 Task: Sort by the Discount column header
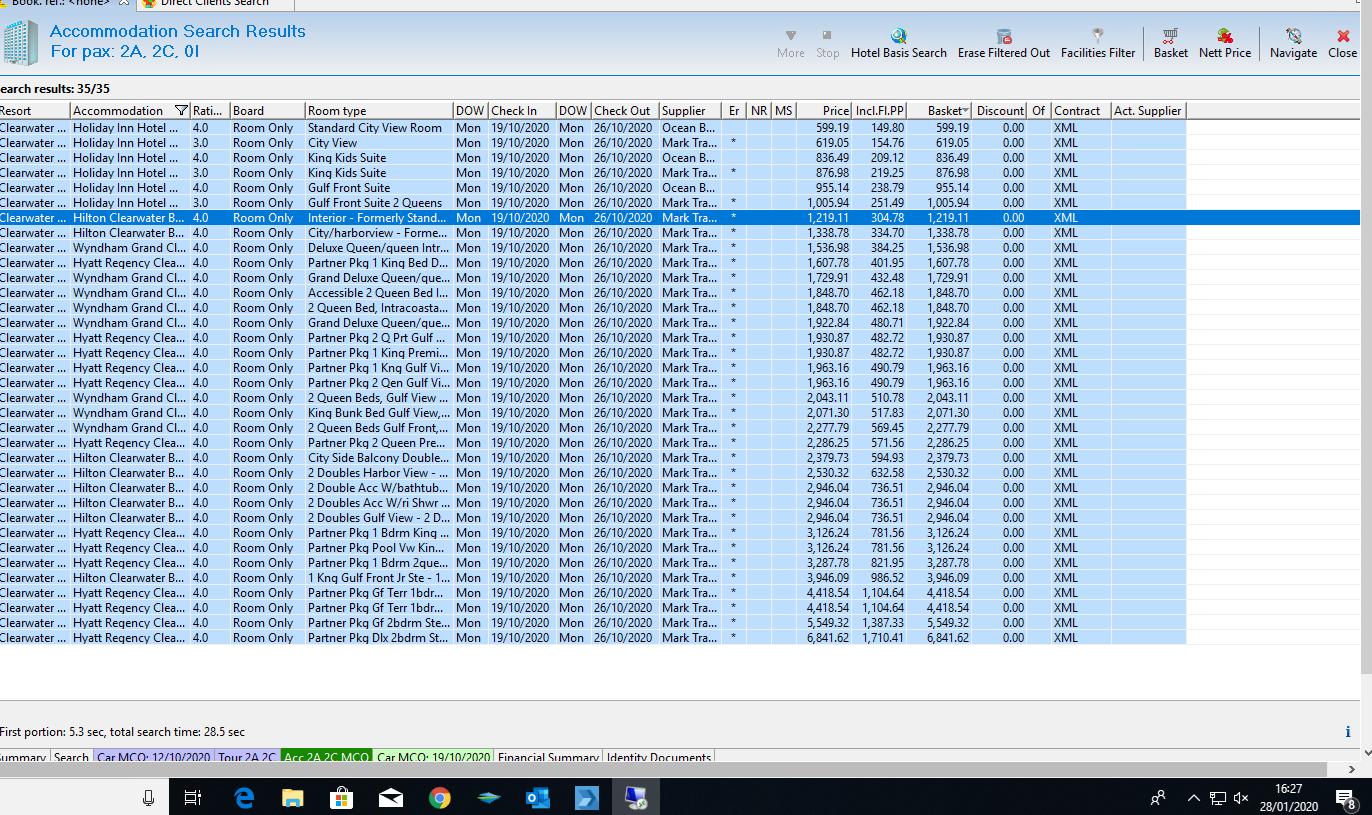pyautogui.click(x=1001, y=111)
